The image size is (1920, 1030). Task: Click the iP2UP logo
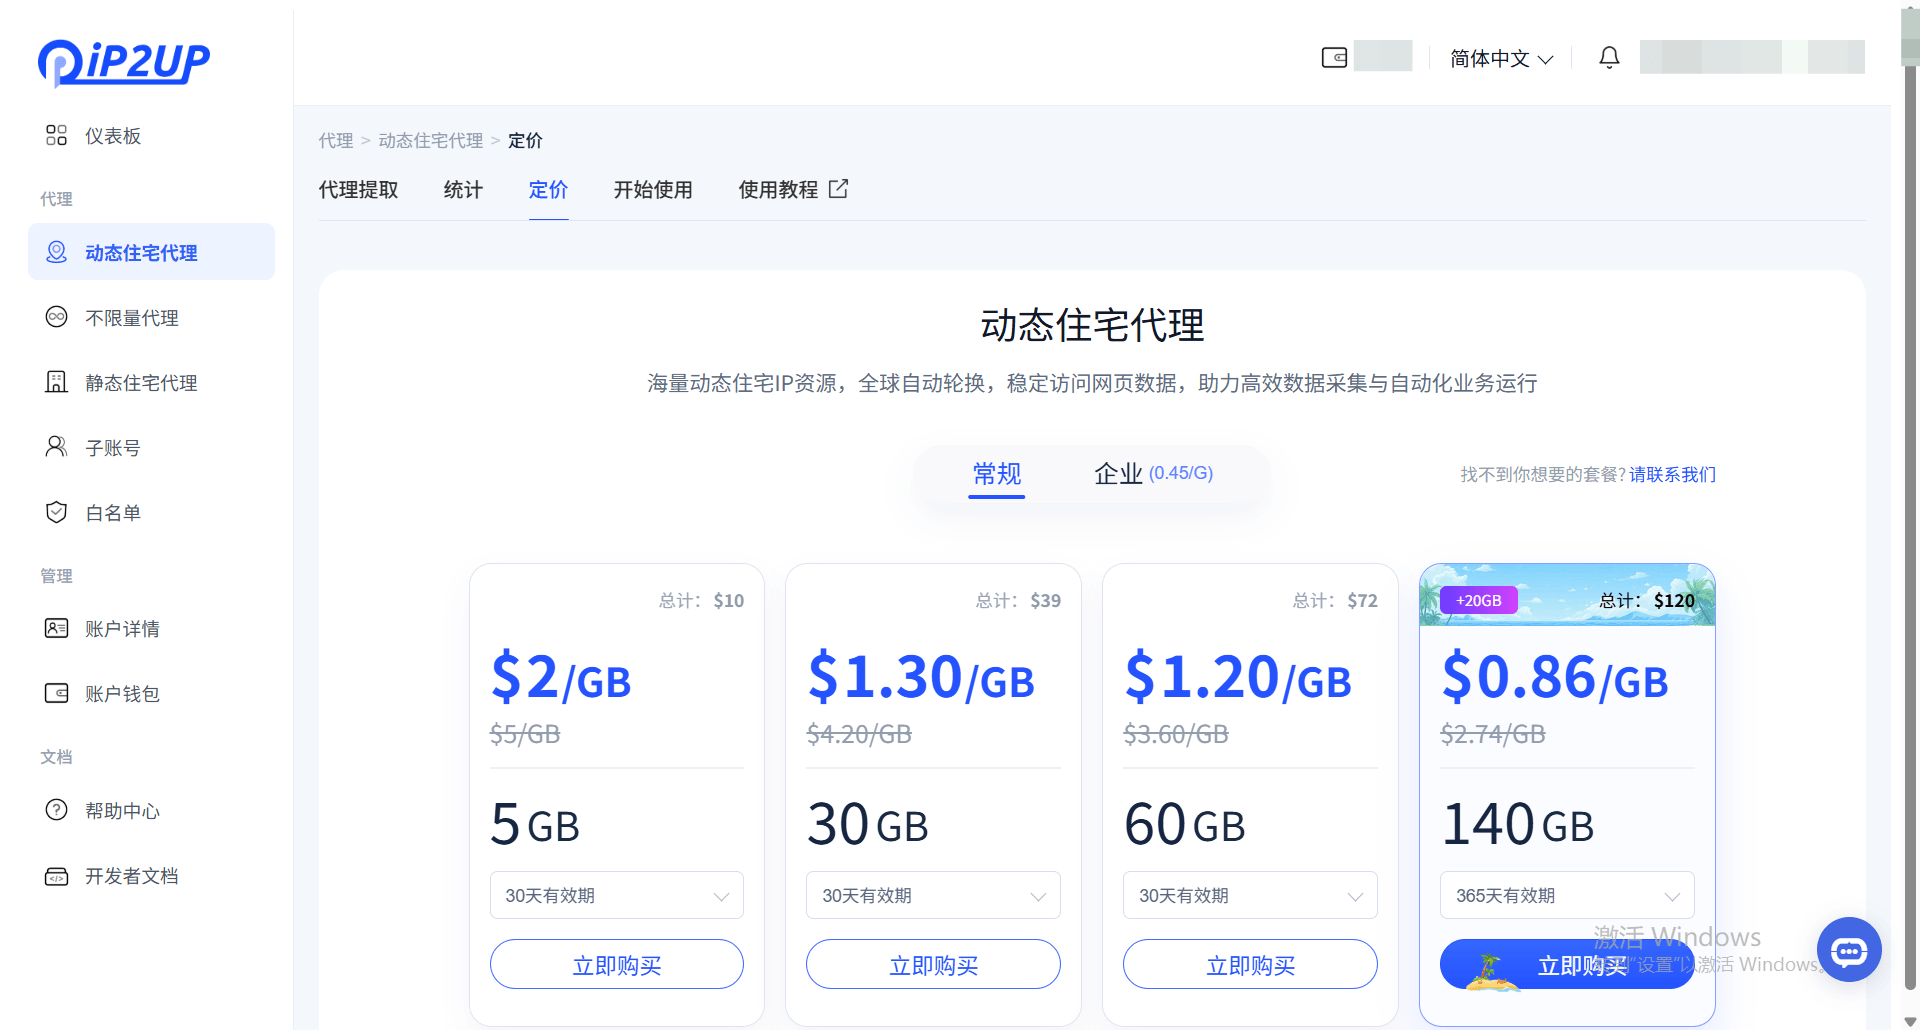[x=123, y=63]
